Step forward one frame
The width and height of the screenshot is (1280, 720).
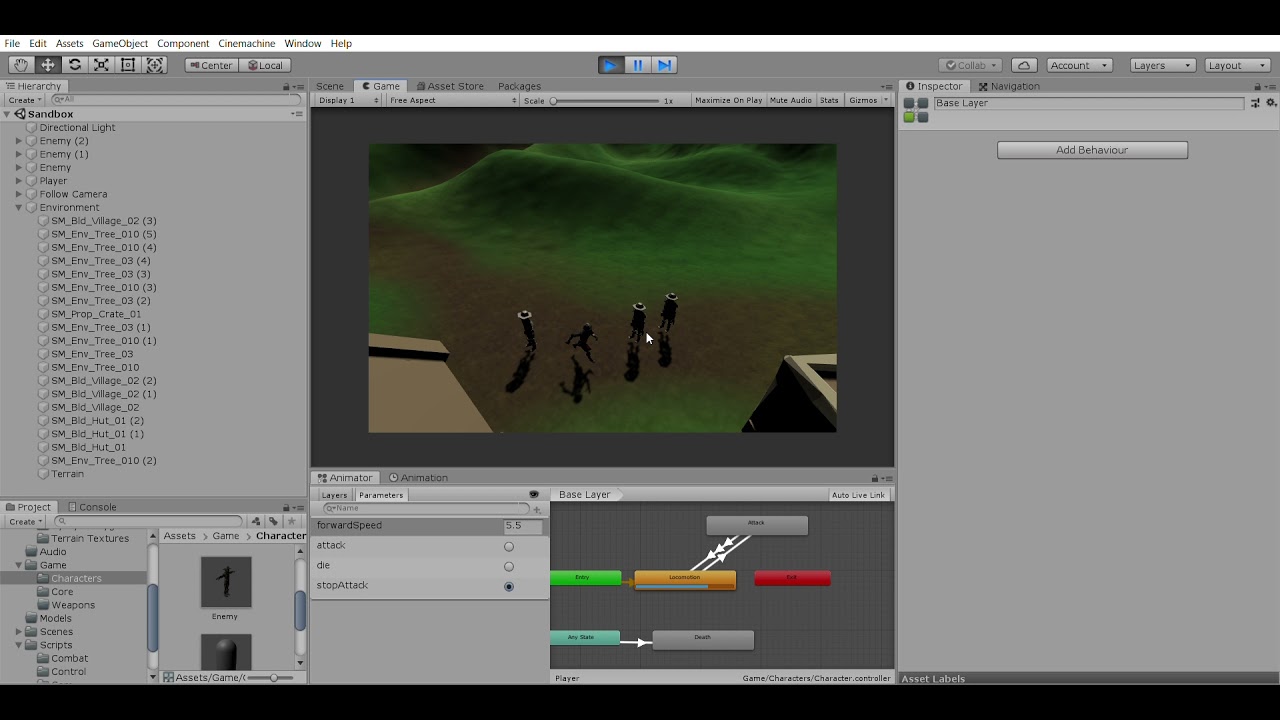tap(665, 65)
